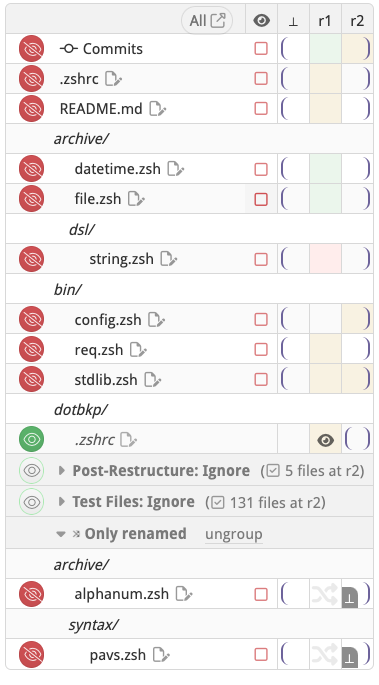
Task: Toggle red eye icon beside file.zsh
Action: coord(31,199)
